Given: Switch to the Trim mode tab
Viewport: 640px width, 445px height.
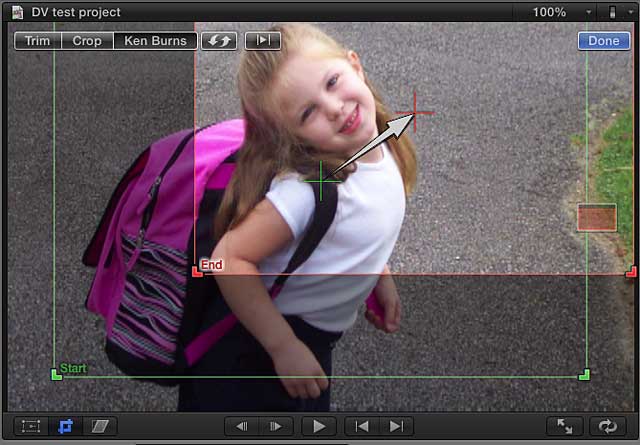Looking at the screenshot, I should click(x=38, y=41).
